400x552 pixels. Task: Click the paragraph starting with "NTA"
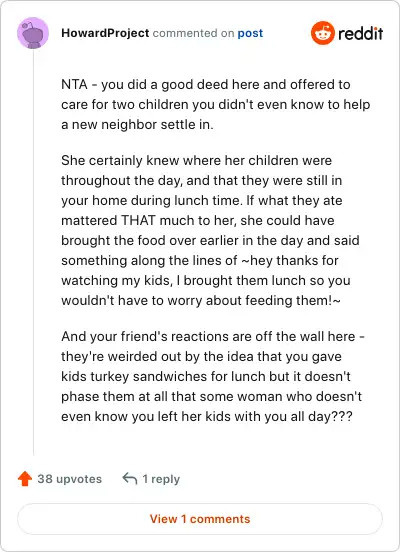215,105
